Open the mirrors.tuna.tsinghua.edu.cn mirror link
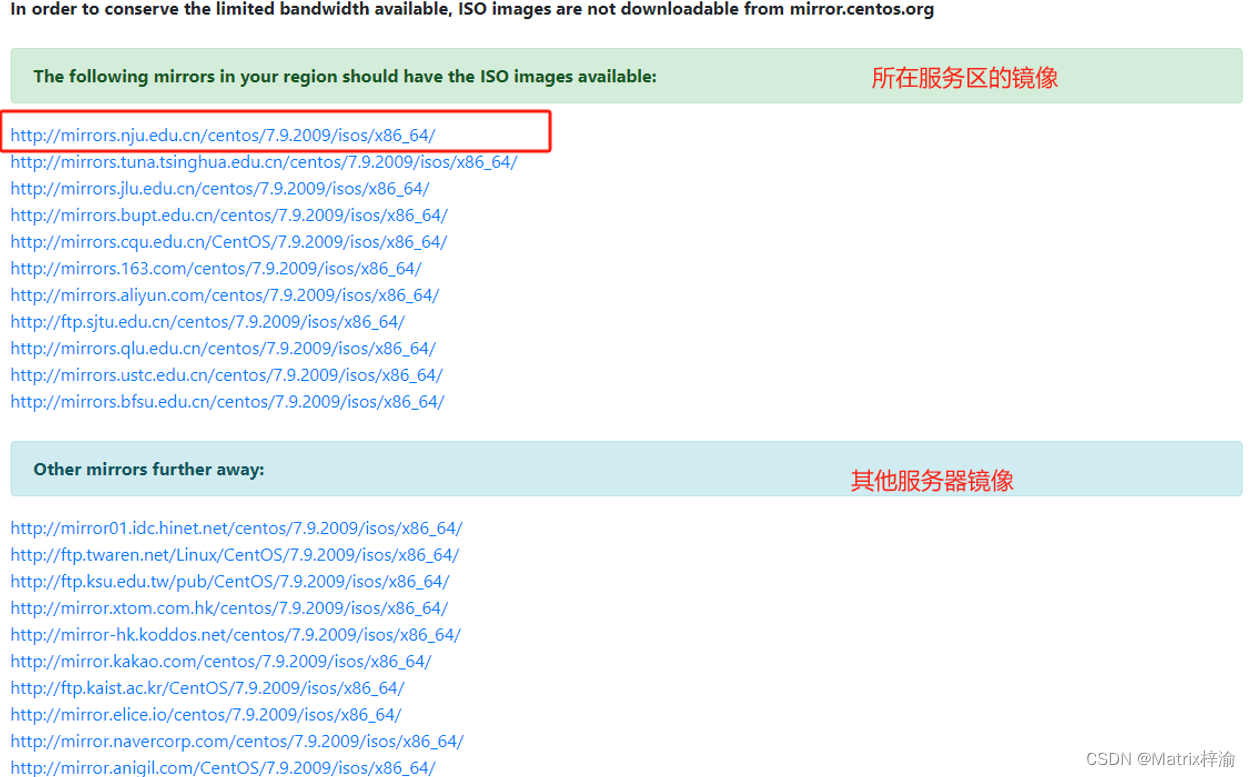Image resolution: width=1251 pixels, height=777 pixels. [x=264, y=161]
